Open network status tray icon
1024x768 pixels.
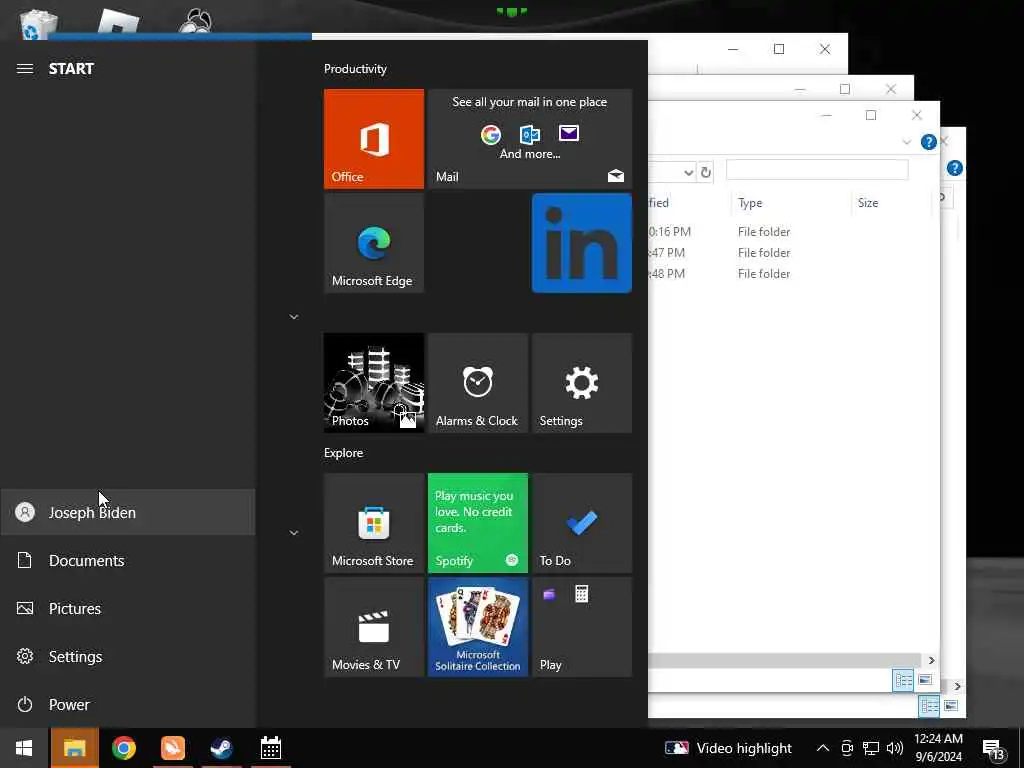click(871, 748)
